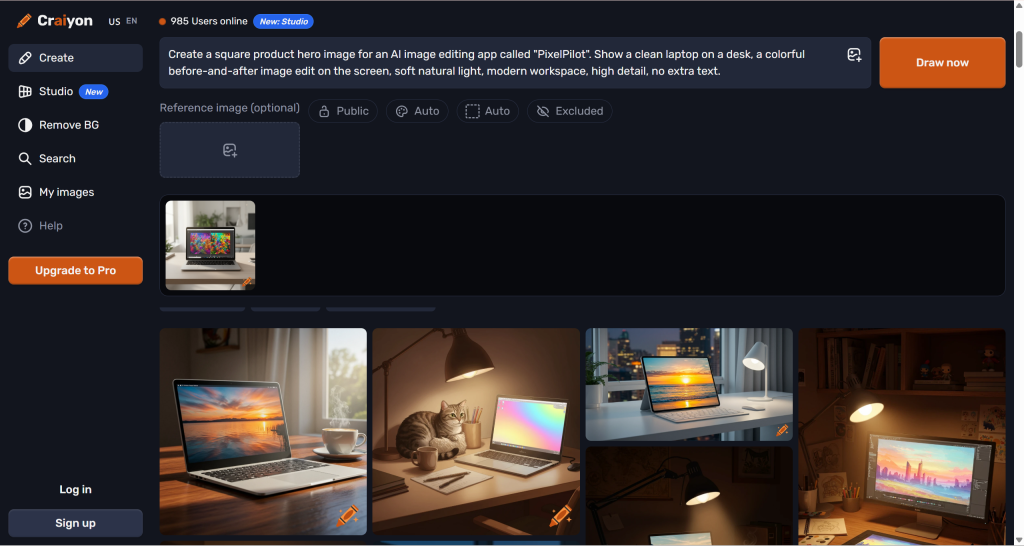This screenshot has width=1024, height=546.
Task: Open the Create section in sidebar
Action: [x=75, y=58]
